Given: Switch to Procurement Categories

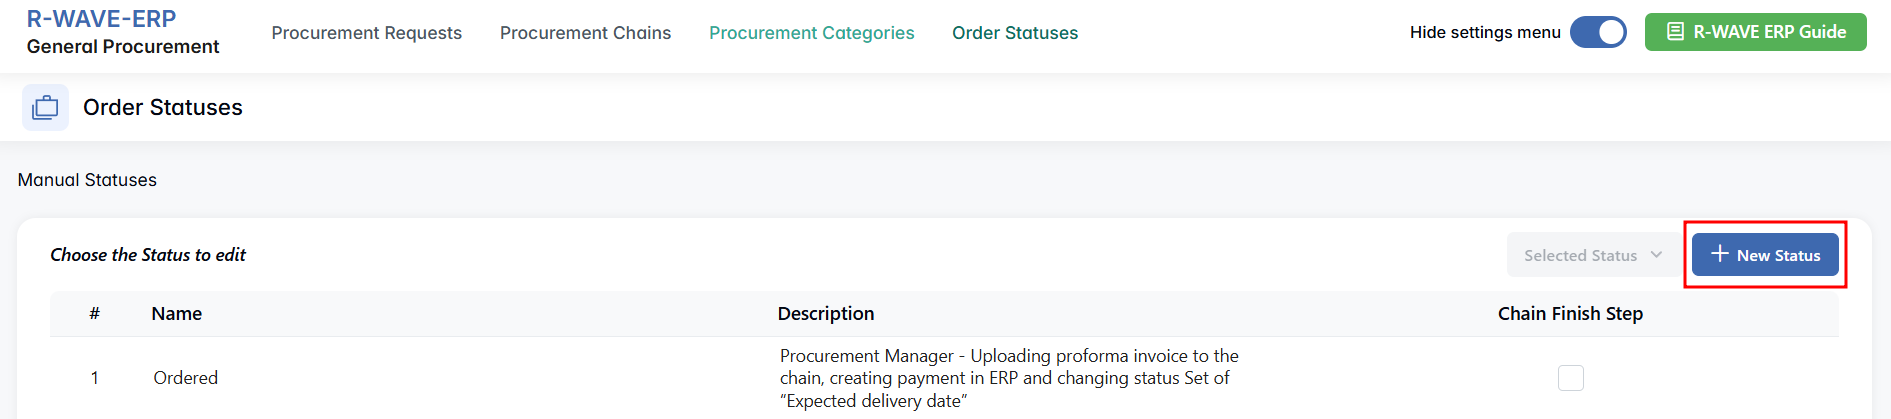Looking at the screenshot, I should point(811,33).
